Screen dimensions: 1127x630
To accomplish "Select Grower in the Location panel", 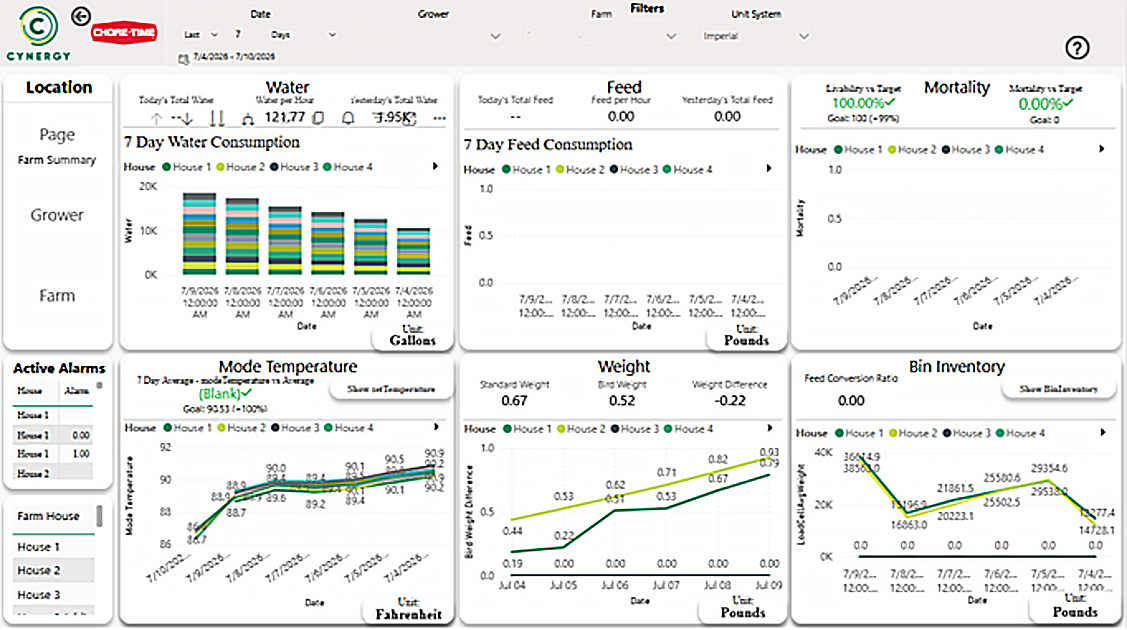I will [x=57, y=215].
